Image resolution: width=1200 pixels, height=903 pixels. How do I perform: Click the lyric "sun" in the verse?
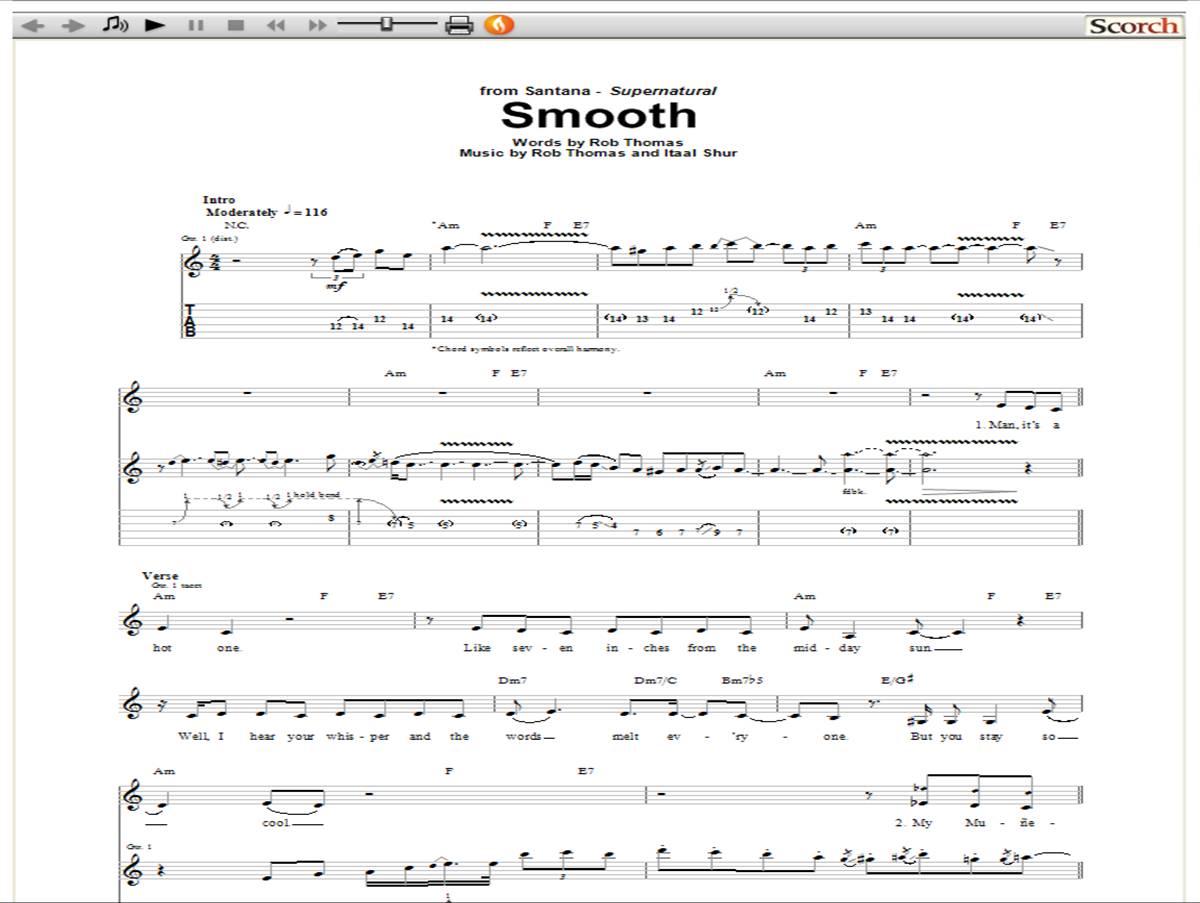[923, 648]
